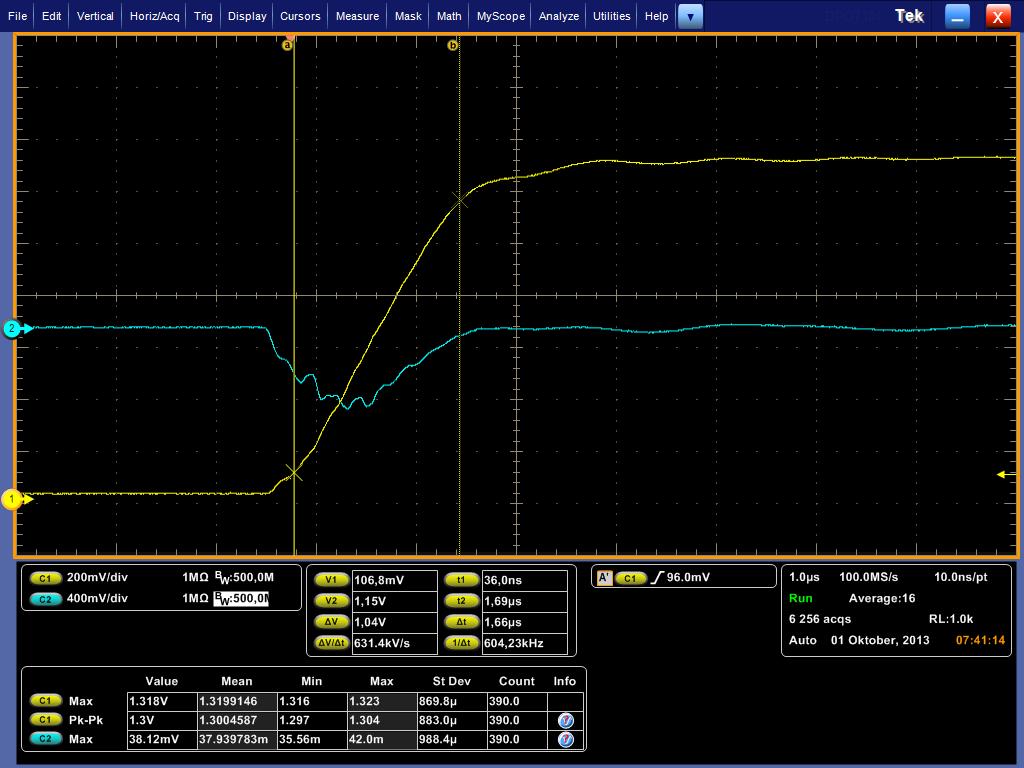Screen dimensions: 1024x768
Task: Open the Measure menu
Action: pos(357,16)
